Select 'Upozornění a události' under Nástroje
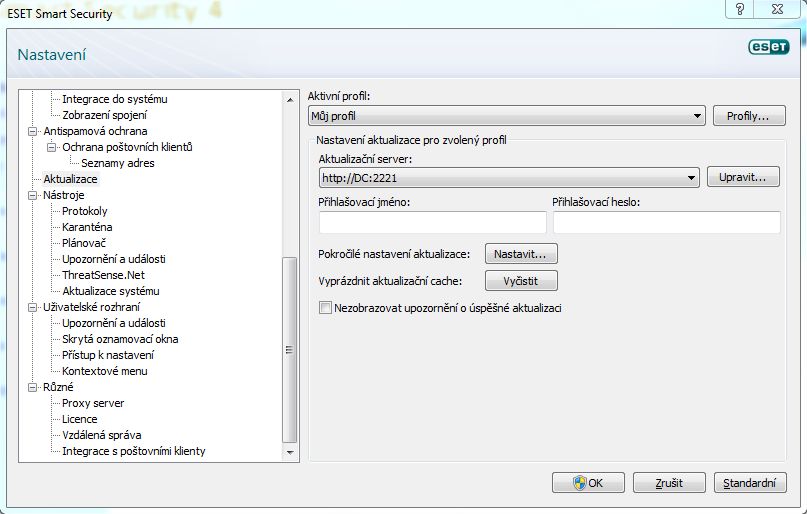The image size is (807, 514). click(x=114, y=259)
